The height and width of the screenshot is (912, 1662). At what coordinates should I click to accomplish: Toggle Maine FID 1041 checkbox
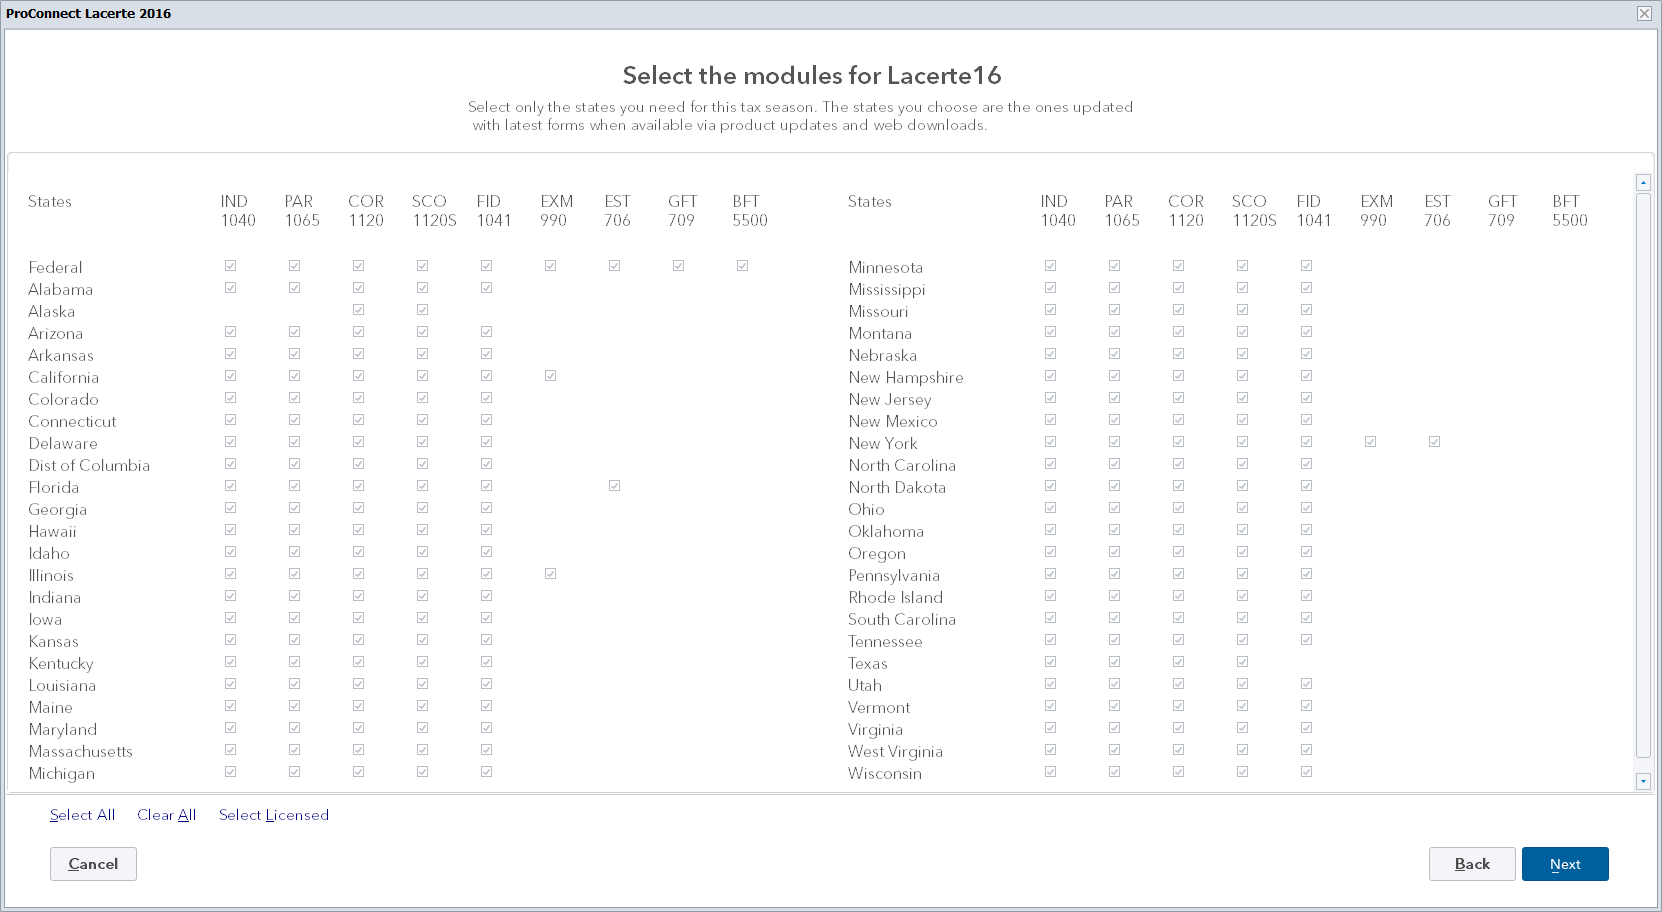487,706
